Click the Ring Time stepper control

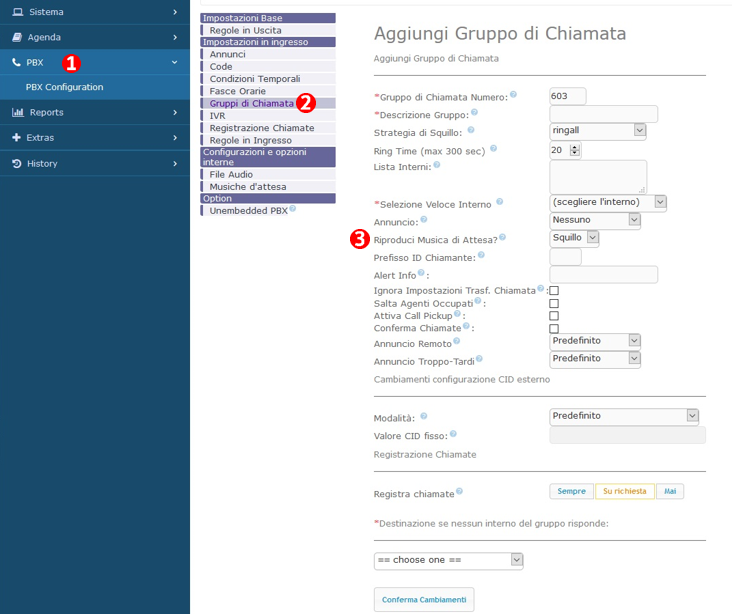575,150
